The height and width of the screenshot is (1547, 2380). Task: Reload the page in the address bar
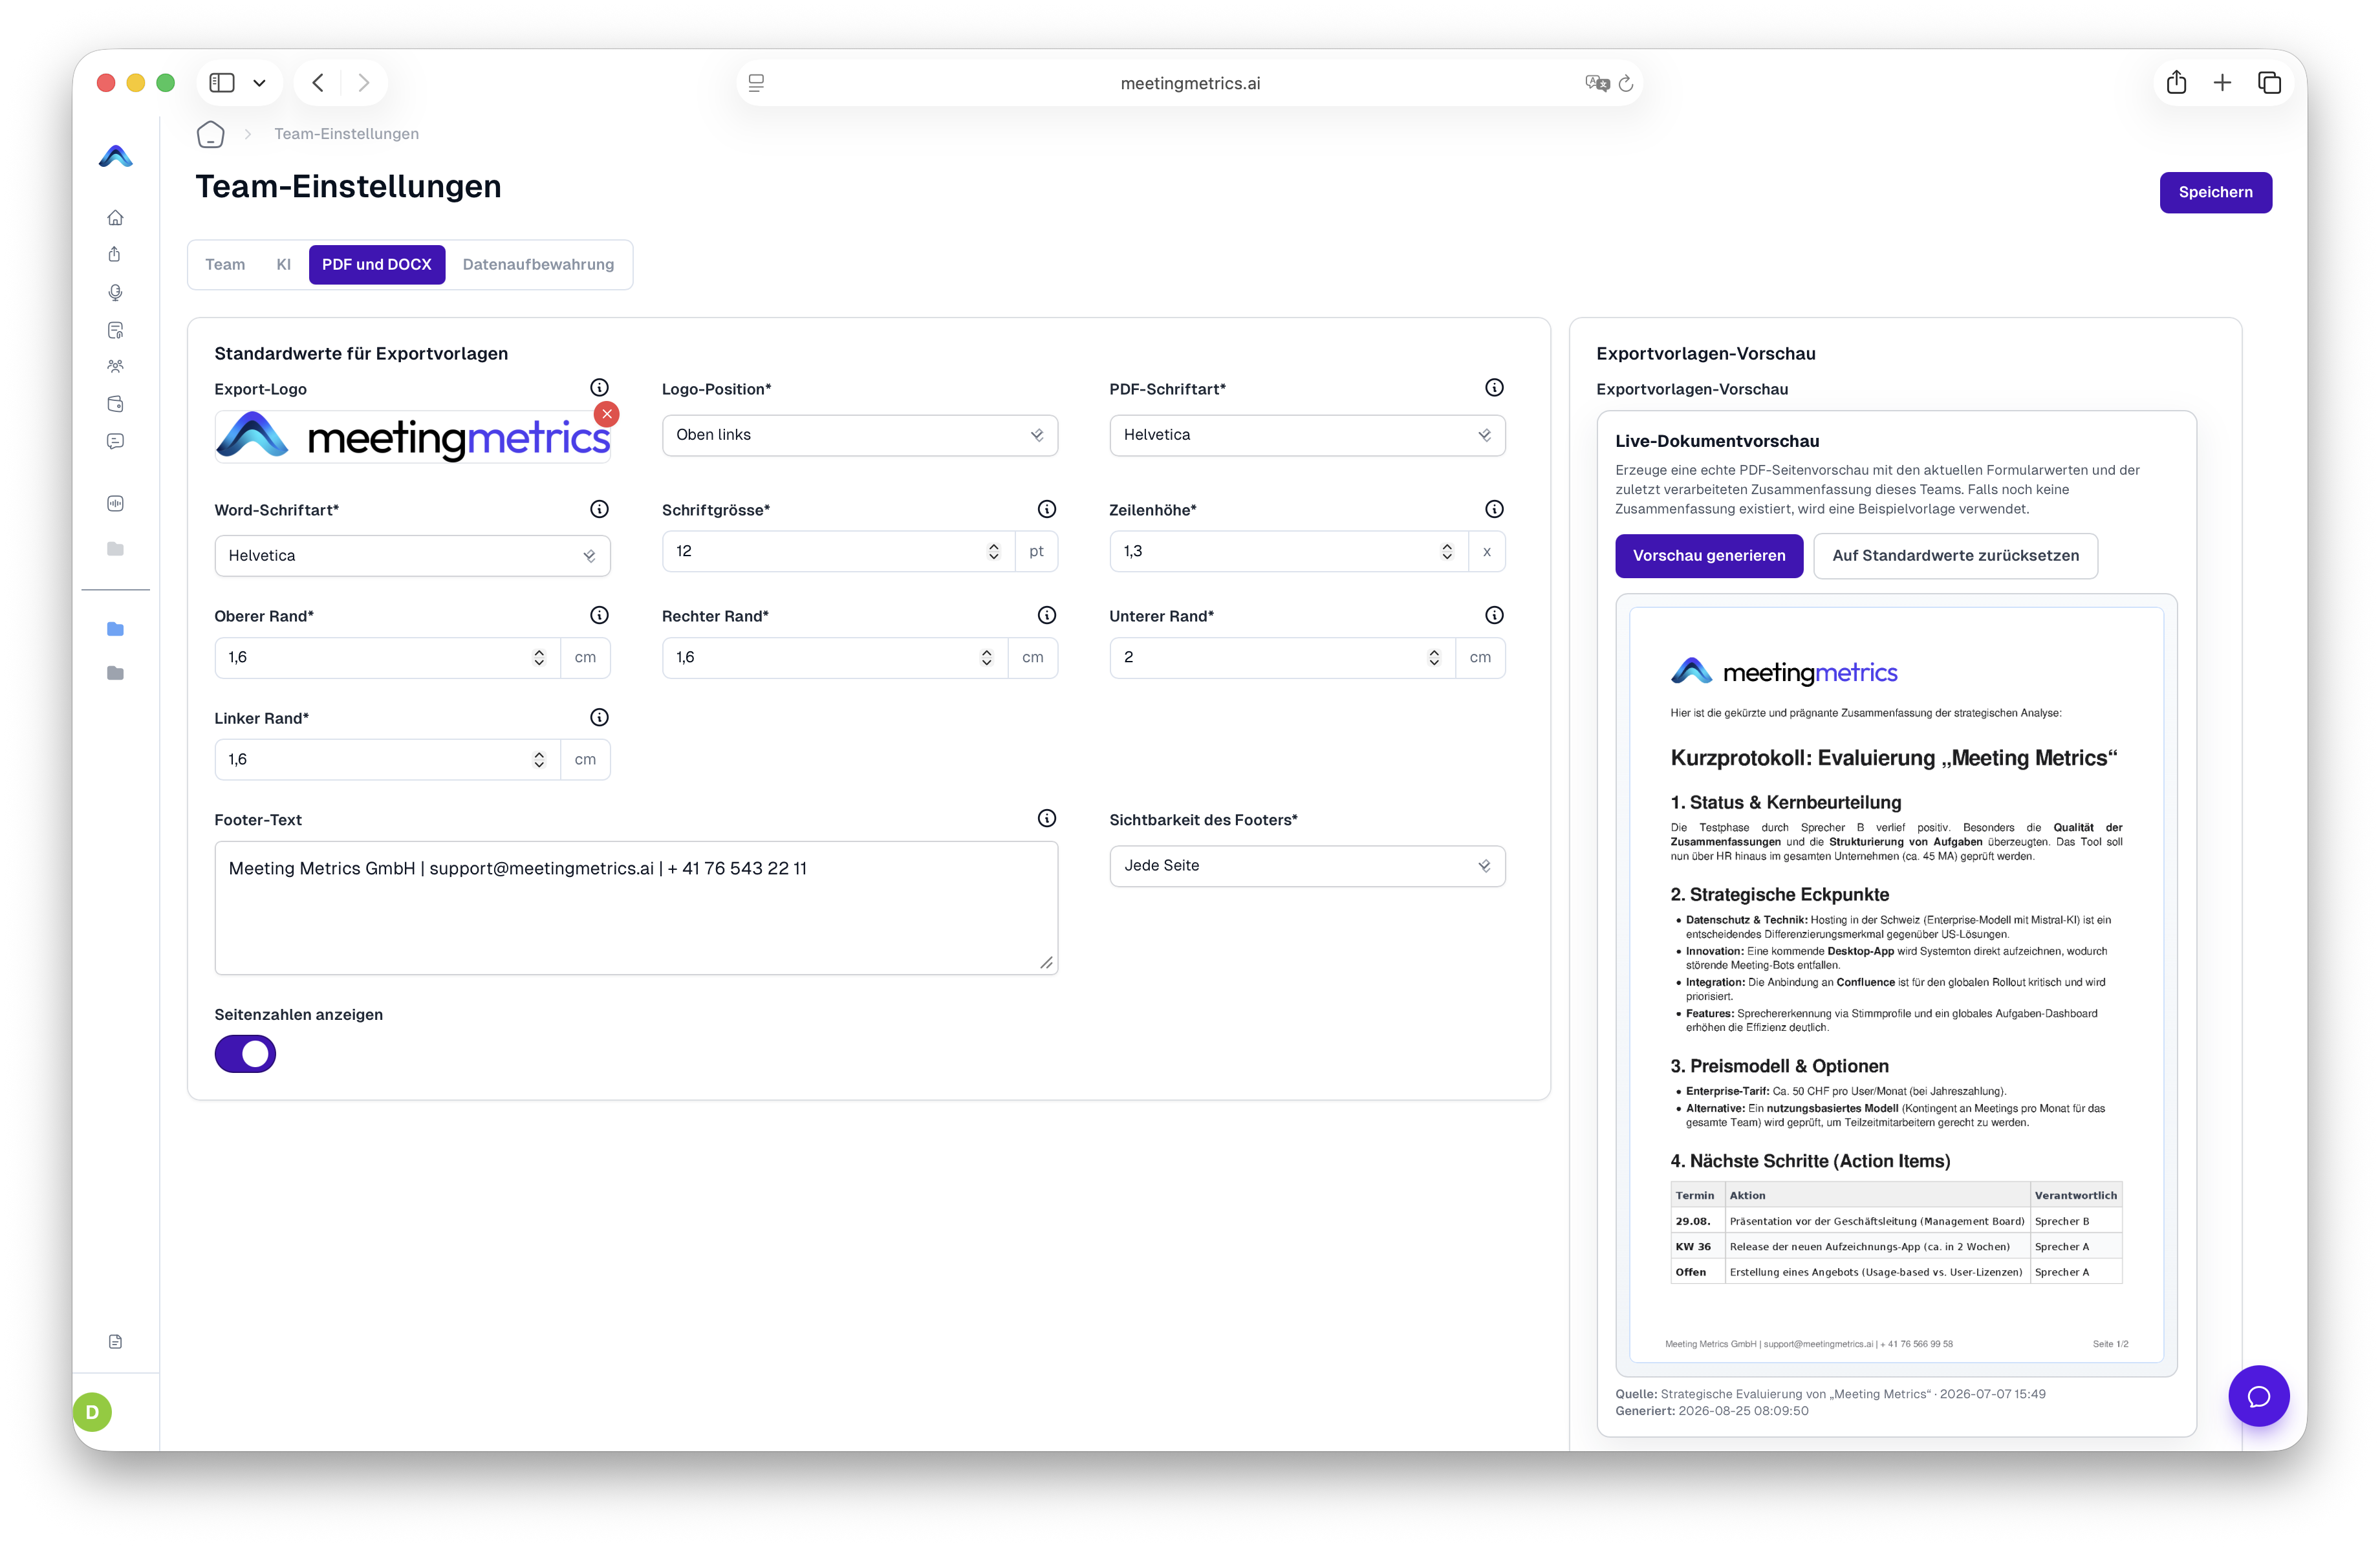click(1626, 84)
